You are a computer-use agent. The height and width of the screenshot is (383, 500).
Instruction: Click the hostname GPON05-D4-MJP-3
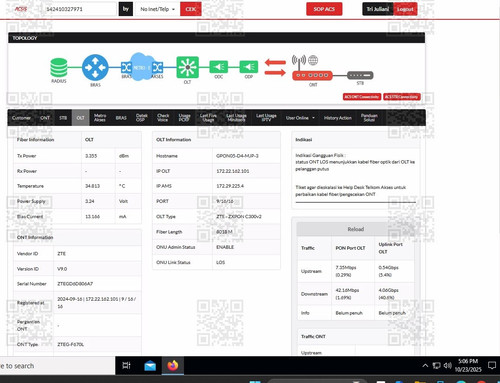(x=237, y=156)
